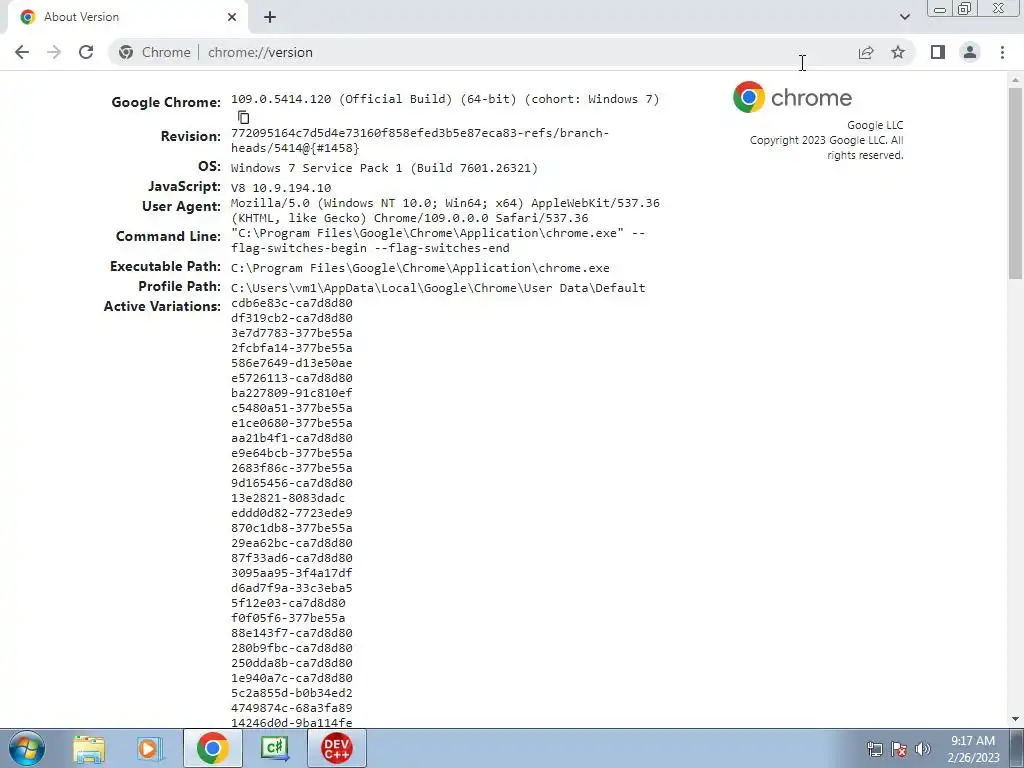Launch Windows Media Player from taskbar
The height and width of the screenshot is (768, 1024).
point(150,748)
